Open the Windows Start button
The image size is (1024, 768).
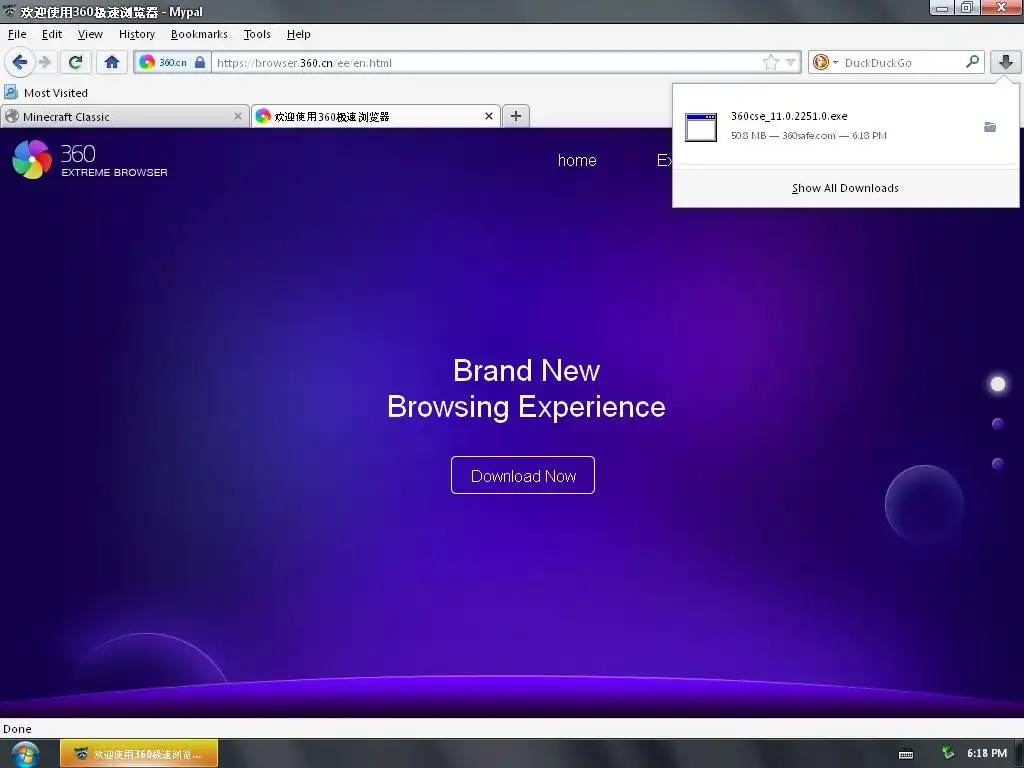pos(25,755)
